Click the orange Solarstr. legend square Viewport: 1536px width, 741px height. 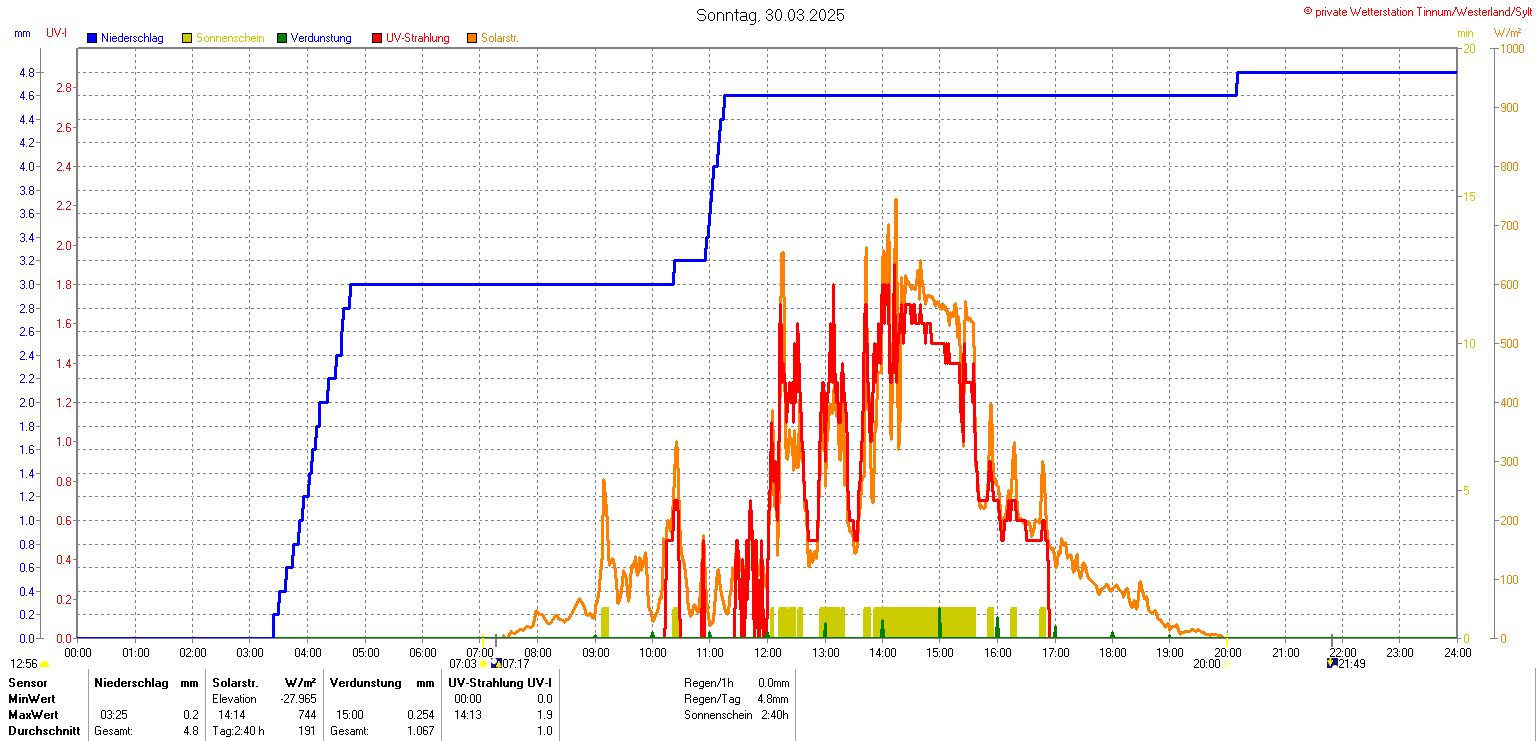tap(472, 38)
